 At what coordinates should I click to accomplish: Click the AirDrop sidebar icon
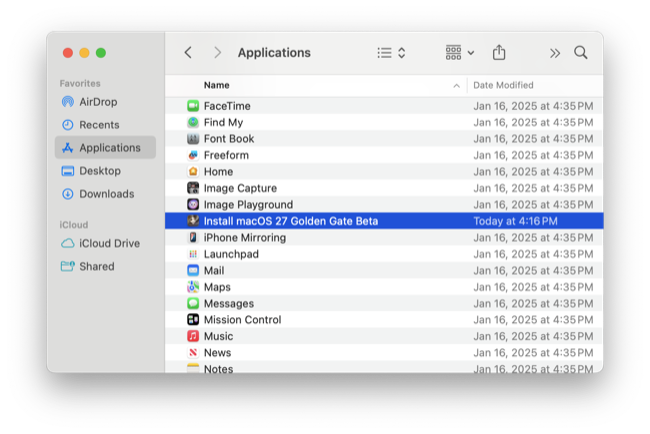coord(68,102)
